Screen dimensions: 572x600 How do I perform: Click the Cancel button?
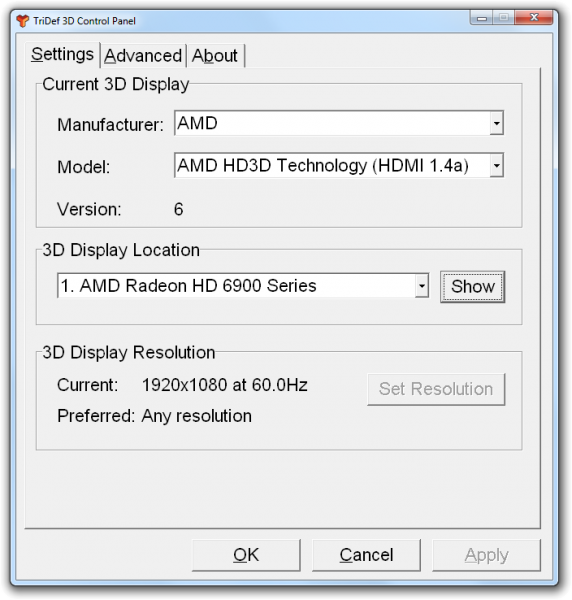click(366, 555)
